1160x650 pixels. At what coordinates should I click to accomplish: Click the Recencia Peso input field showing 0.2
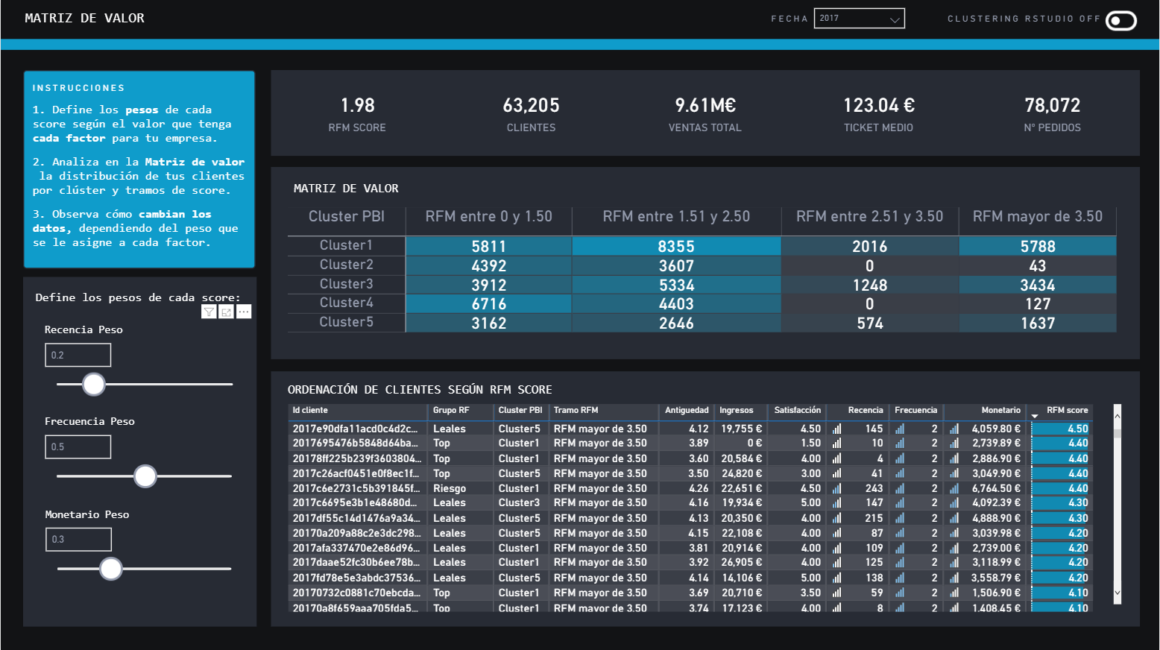pos(77,354)
